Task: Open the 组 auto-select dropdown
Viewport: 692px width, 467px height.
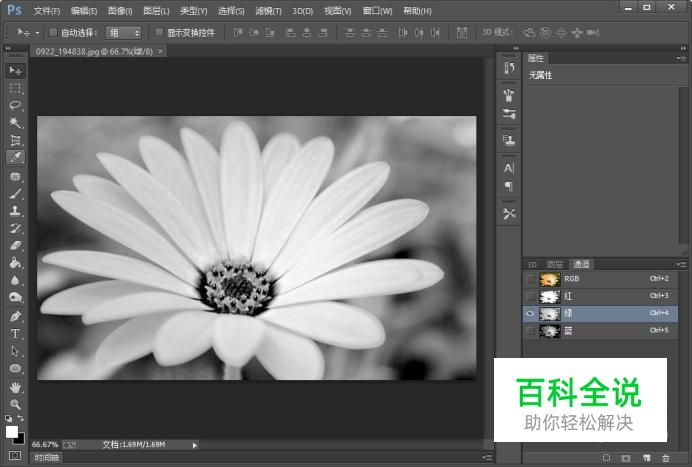Action: pyautogui.click(x=124, y=33)
